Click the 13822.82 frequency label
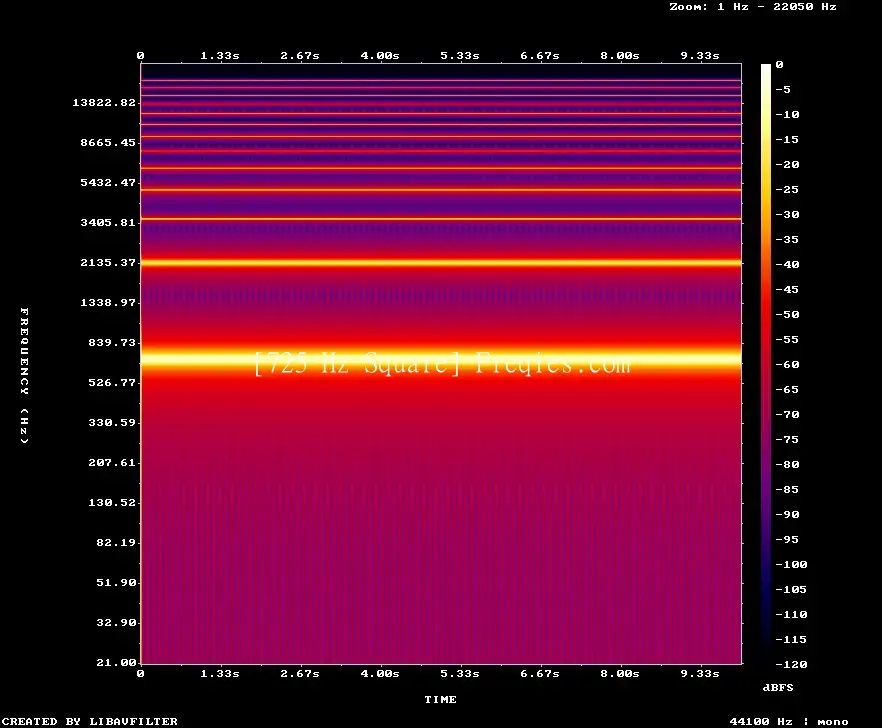 tap(104, 102)
